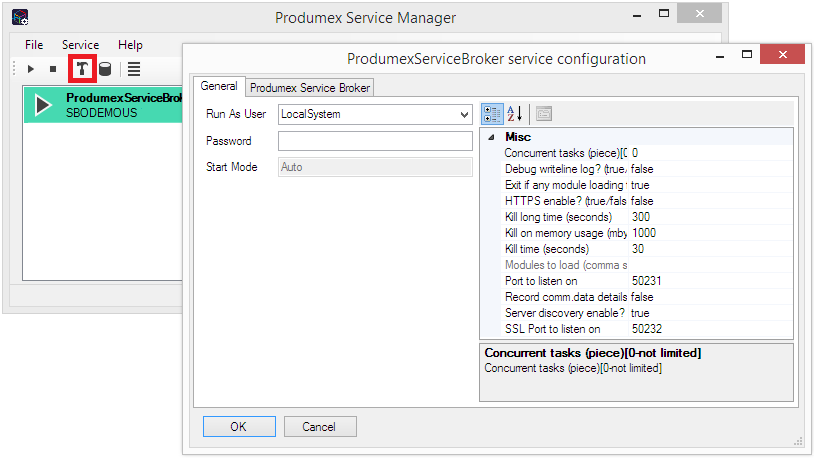
Task: Switch to the Produmex Service Broker tab
Action: tap(310, 88)
